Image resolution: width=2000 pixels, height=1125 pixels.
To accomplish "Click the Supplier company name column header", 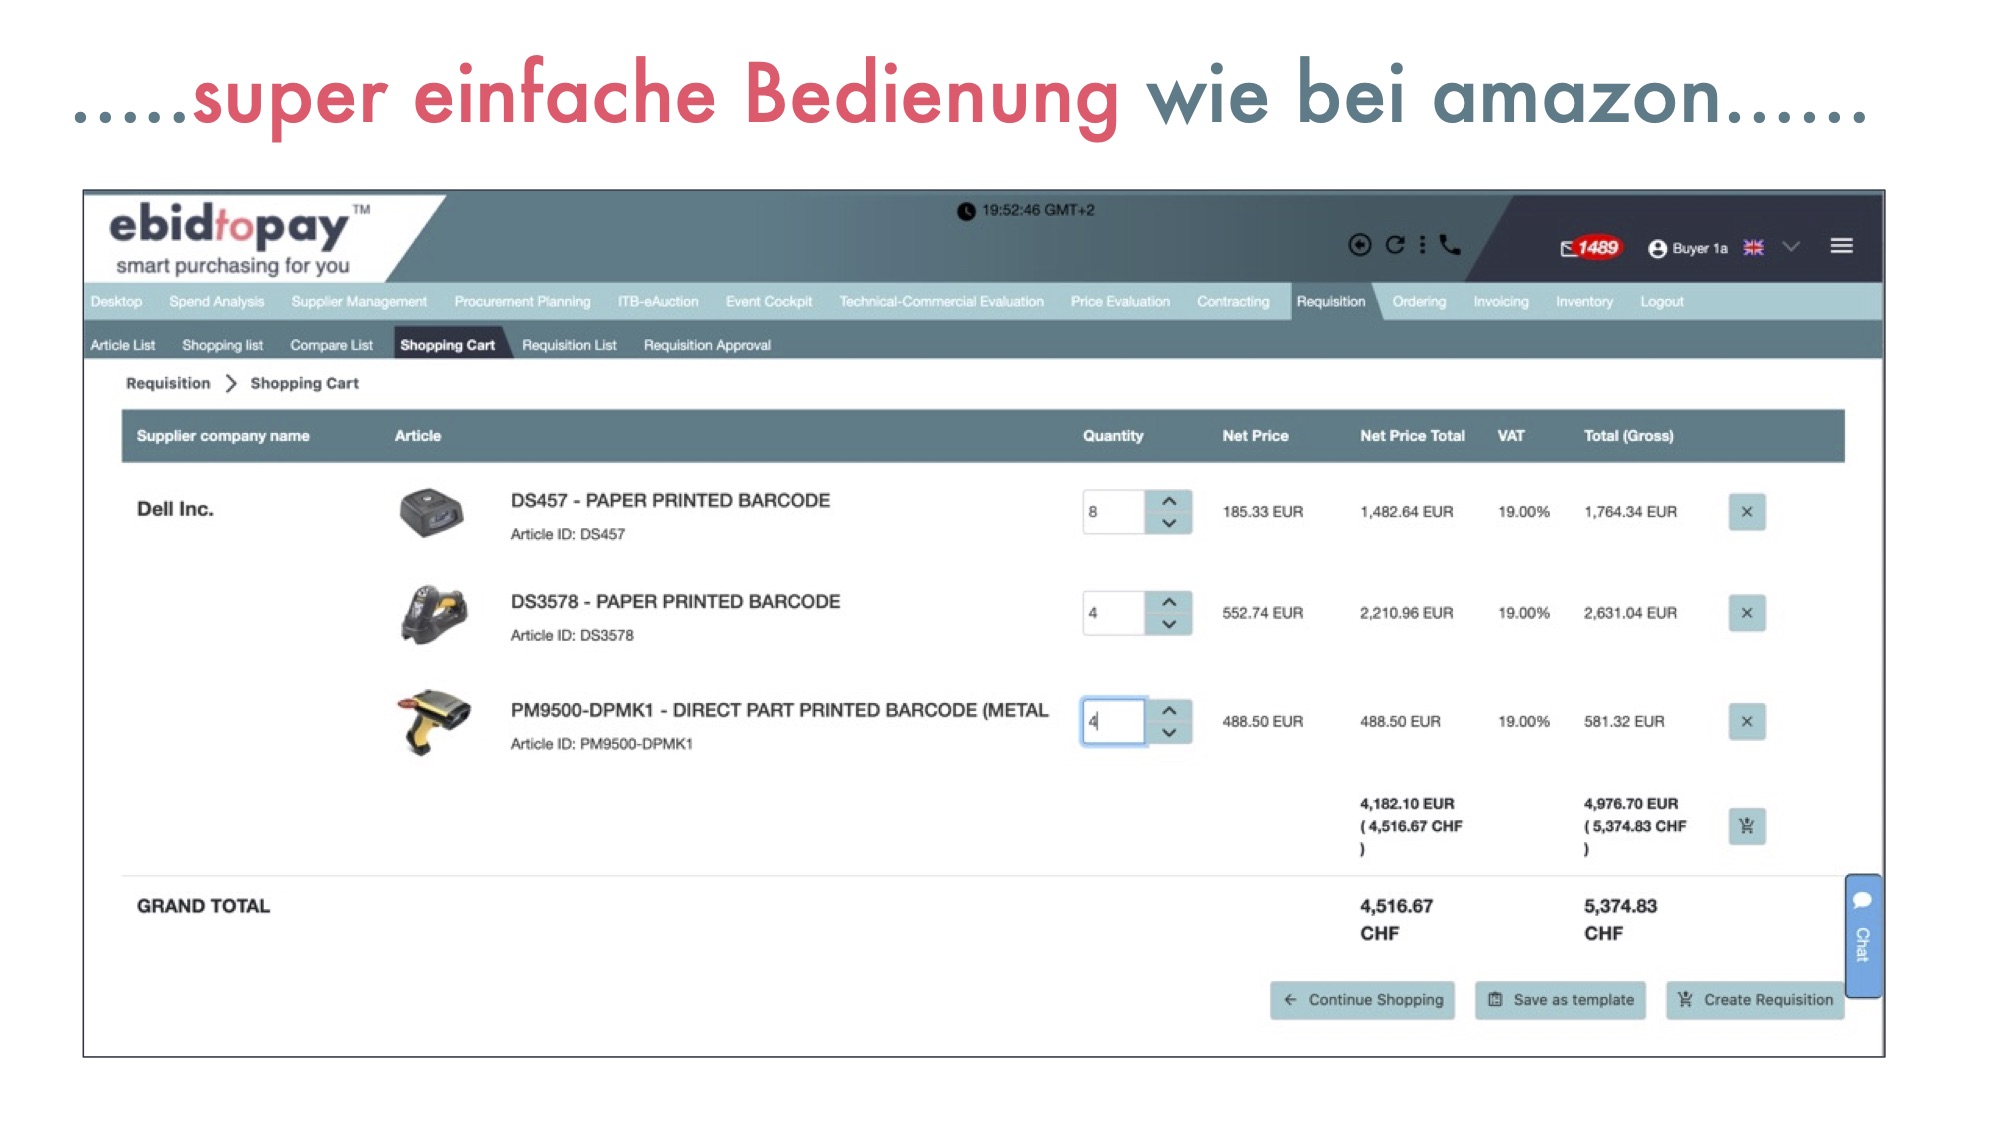I will pyautogui.click(x=223, y=436).
